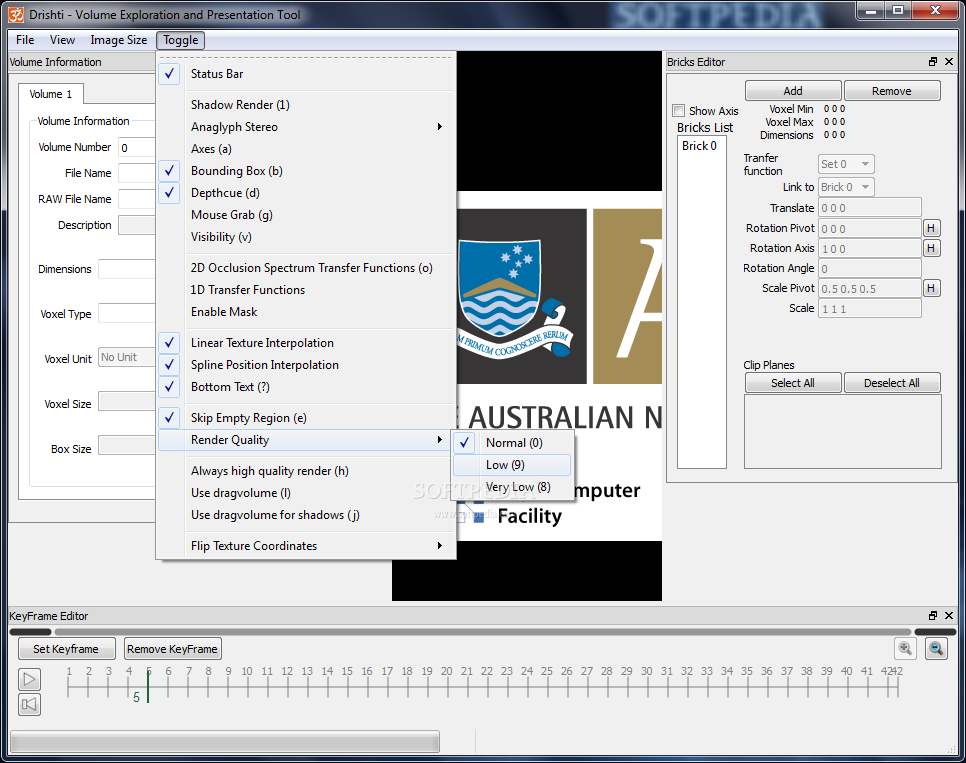
Task: Toggle off Depthcue (d)
Action: pyautogui.click(x=306, y=193)
